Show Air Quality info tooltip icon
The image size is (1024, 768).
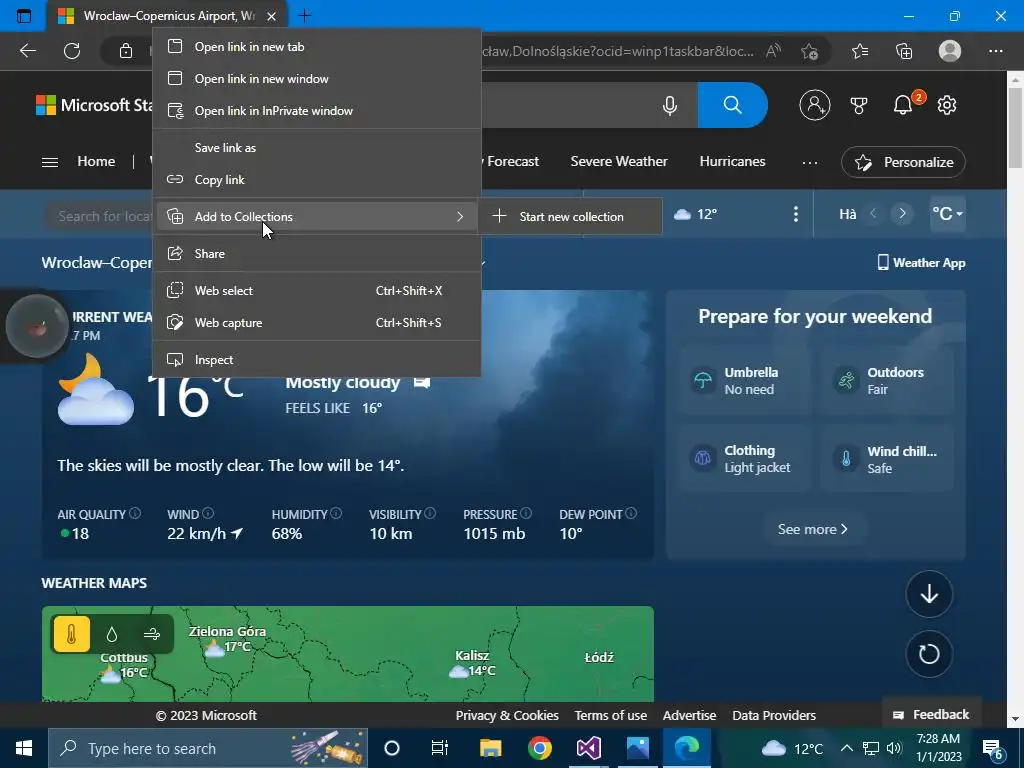(x=135, y=513)
